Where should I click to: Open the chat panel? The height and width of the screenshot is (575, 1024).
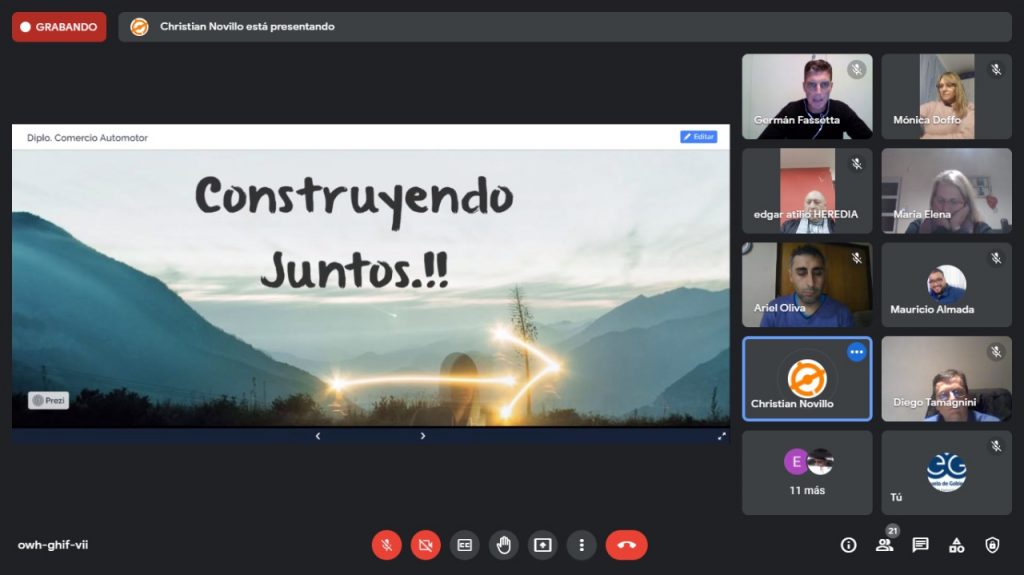(x=920, y=545)
